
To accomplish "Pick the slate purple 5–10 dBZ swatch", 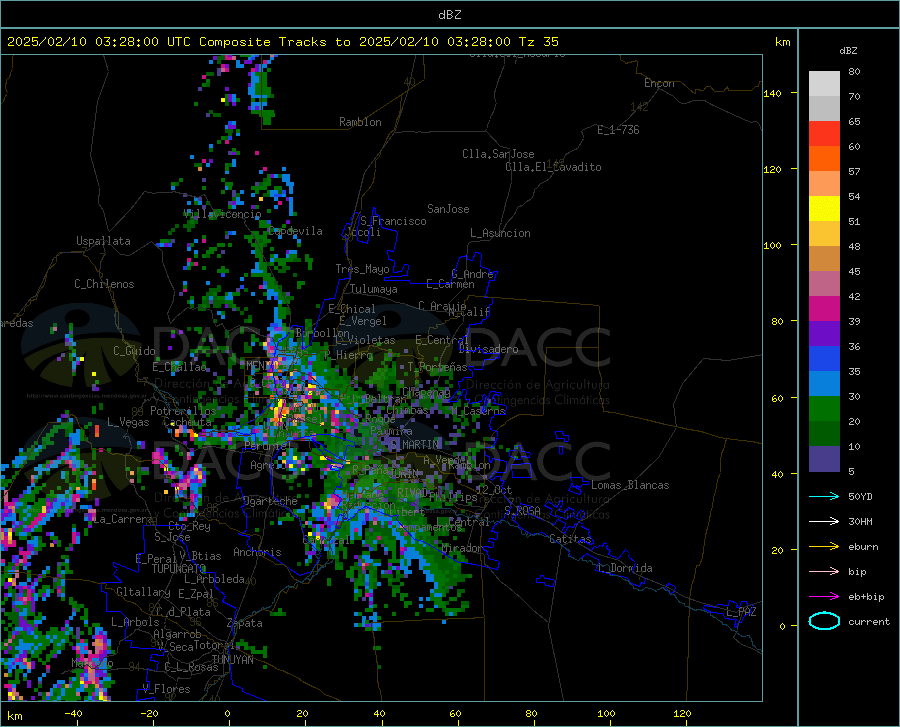I will [824, 459].
